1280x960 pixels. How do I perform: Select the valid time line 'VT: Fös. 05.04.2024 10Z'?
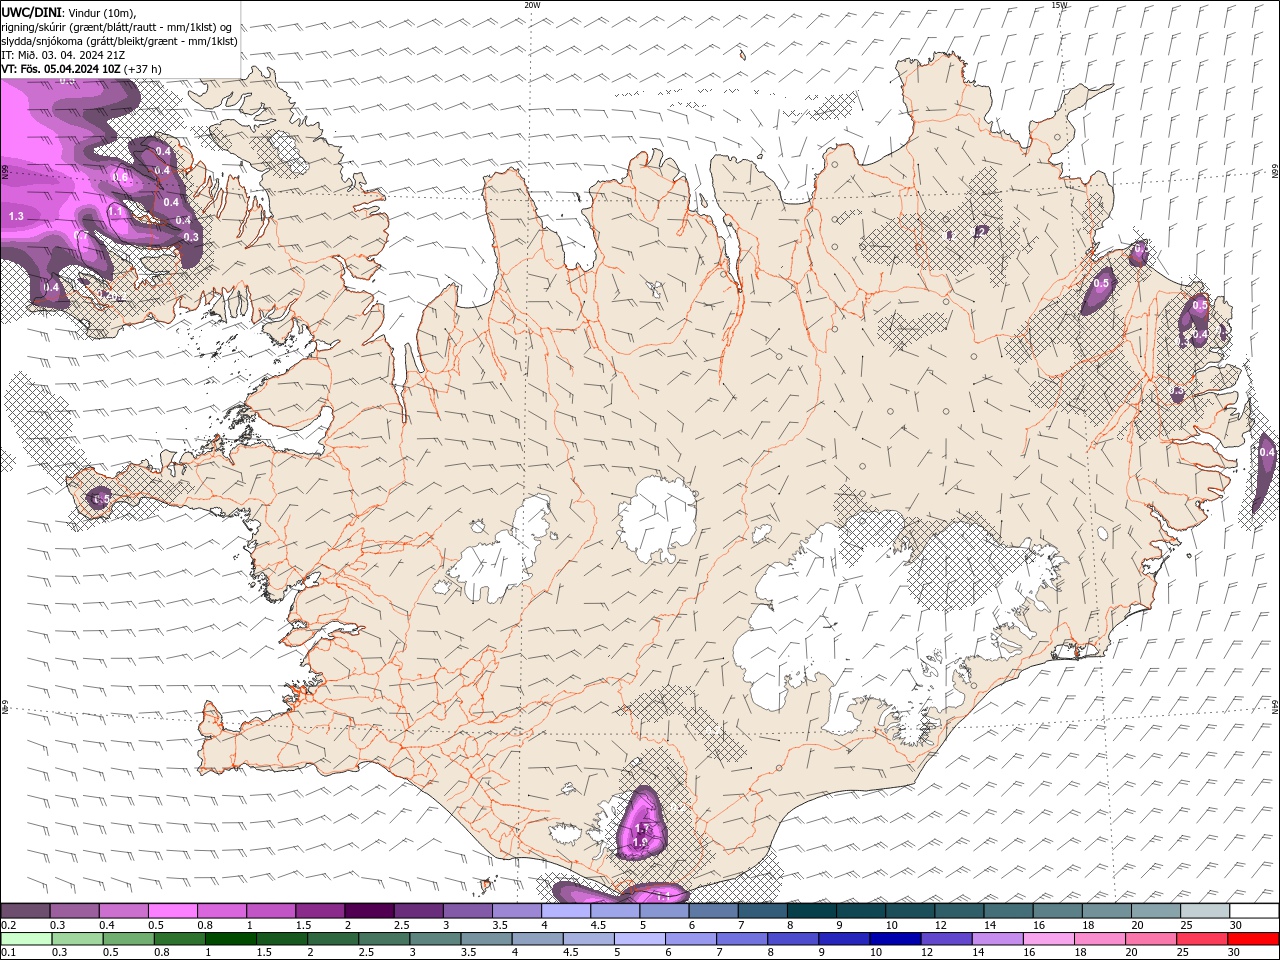61,69
